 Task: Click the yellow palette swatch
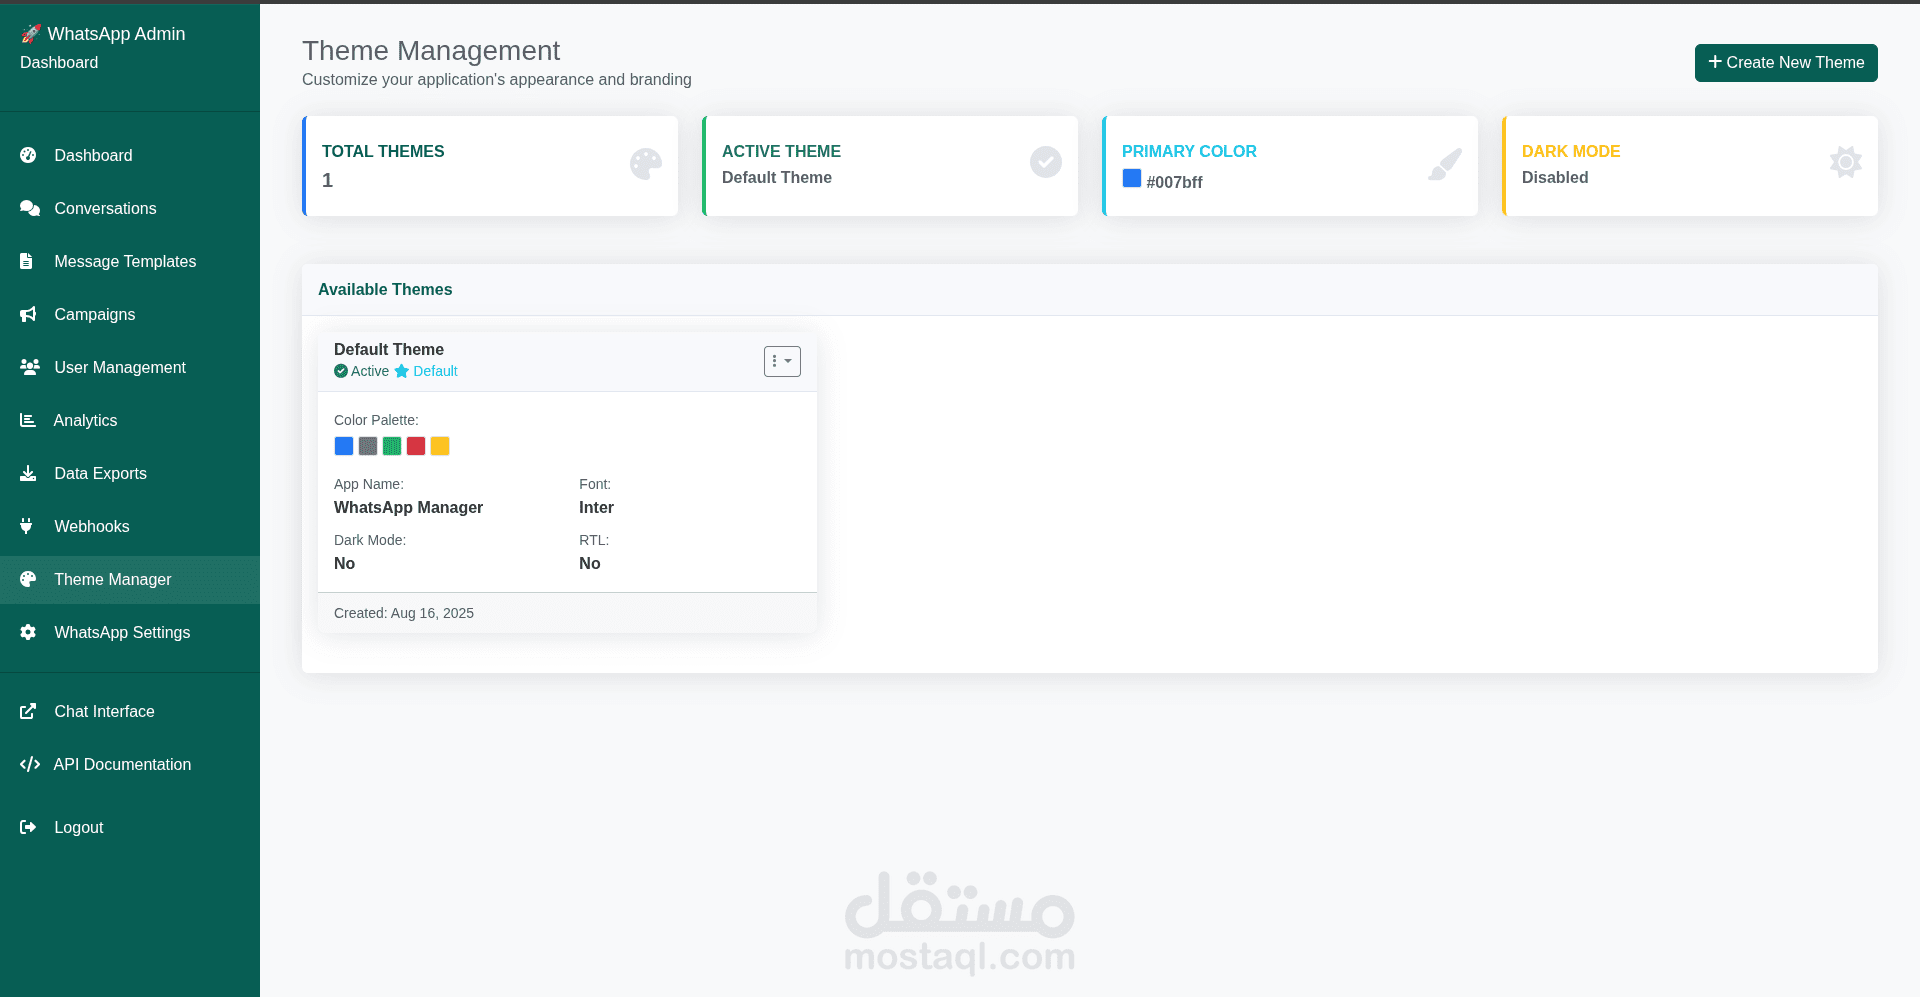(440, 446)
